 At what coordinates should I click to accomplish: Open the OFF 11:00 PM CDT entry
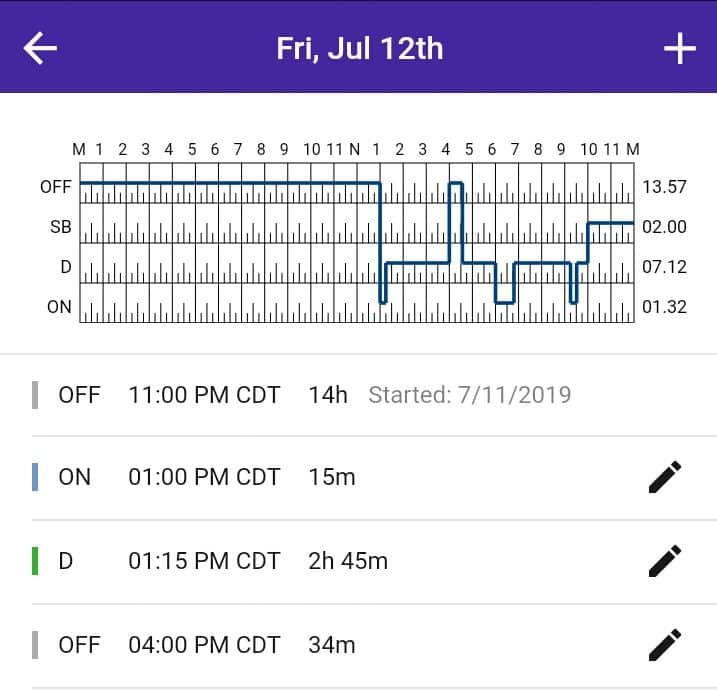(x=358, y=395)
